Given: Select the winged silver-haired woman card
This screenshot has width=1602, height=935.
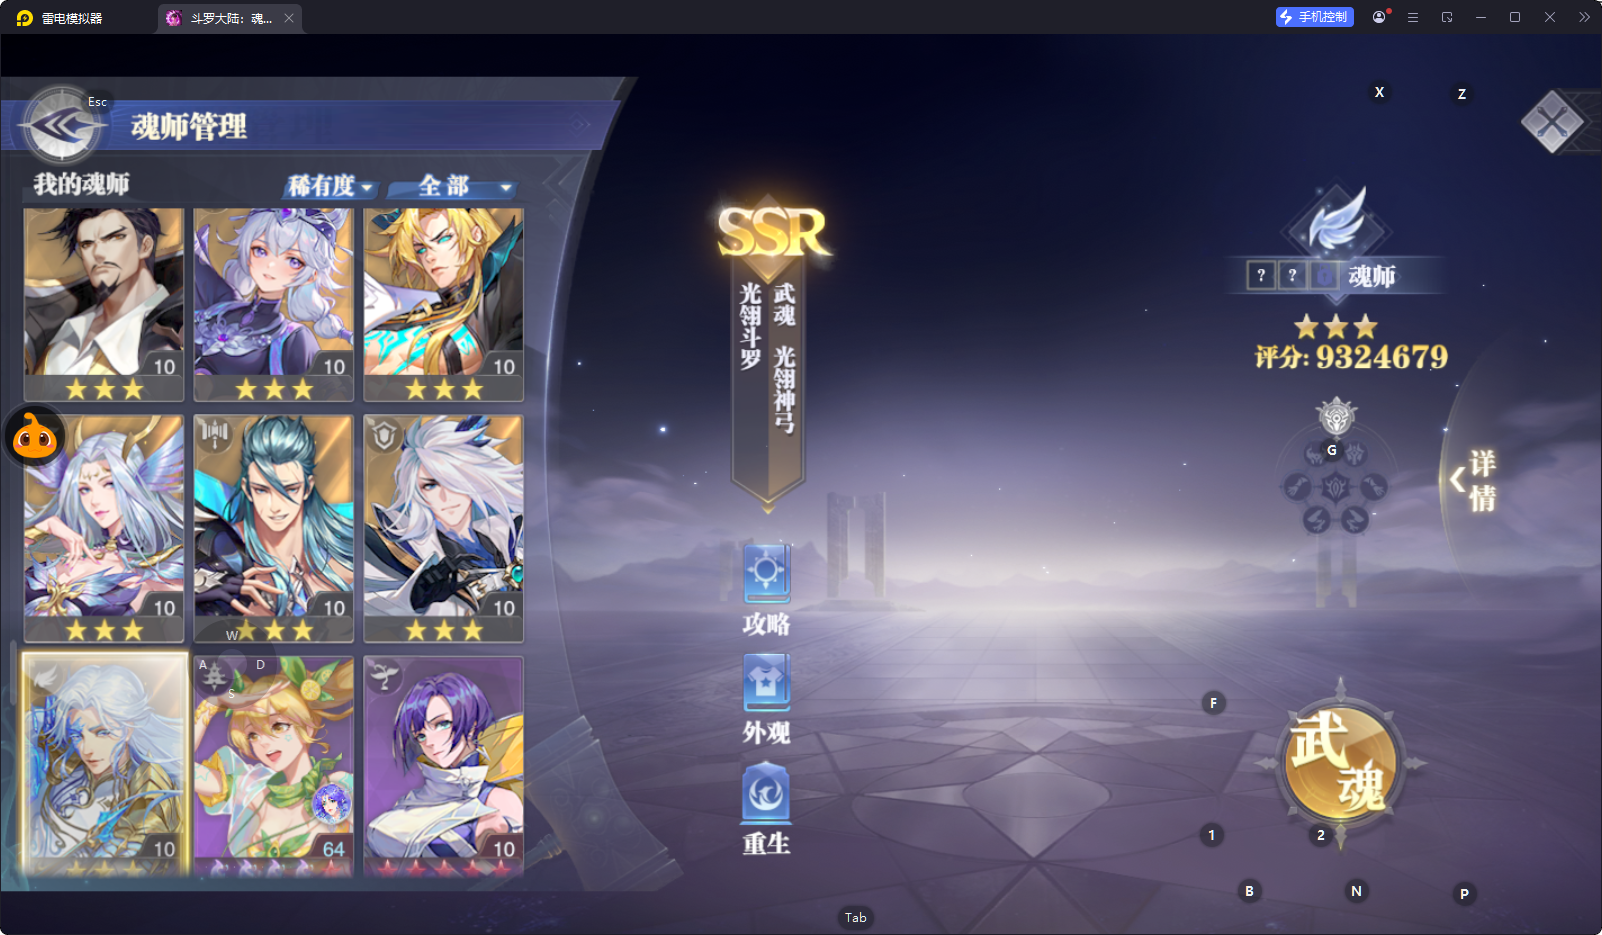Looking at the screenshot, I should pyautogui.click(x=104, y=529).
